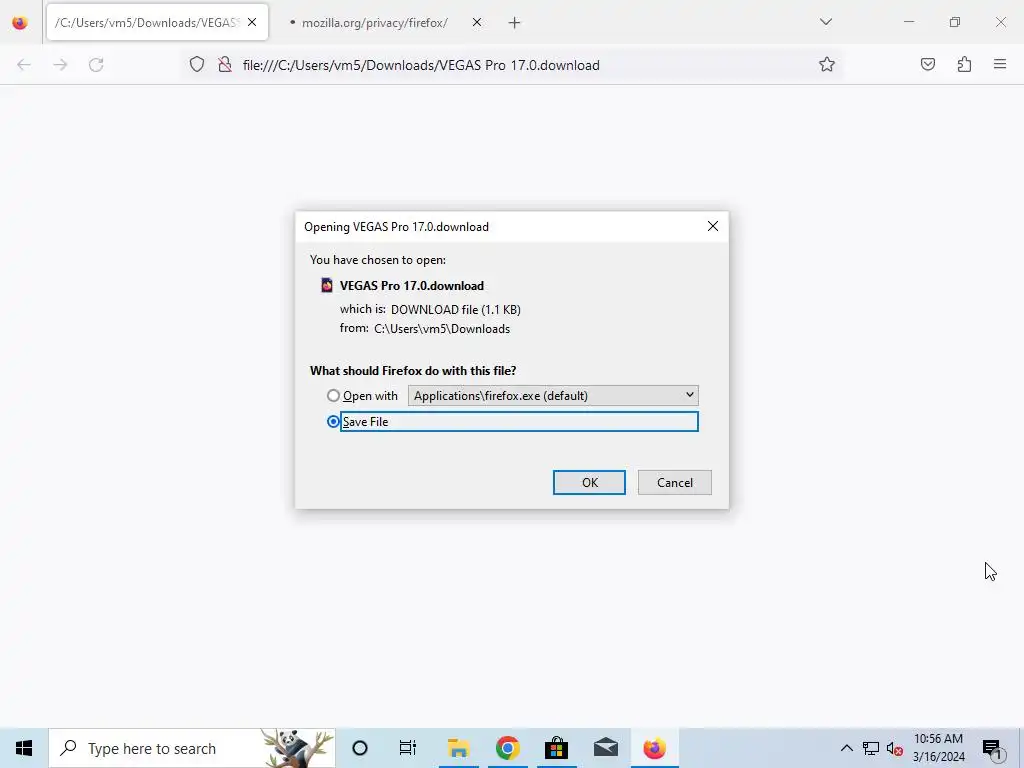The image size is (1024, 768).
Task: Open the Applications\firefox.exe dropdown
Action: coord(553,396)
